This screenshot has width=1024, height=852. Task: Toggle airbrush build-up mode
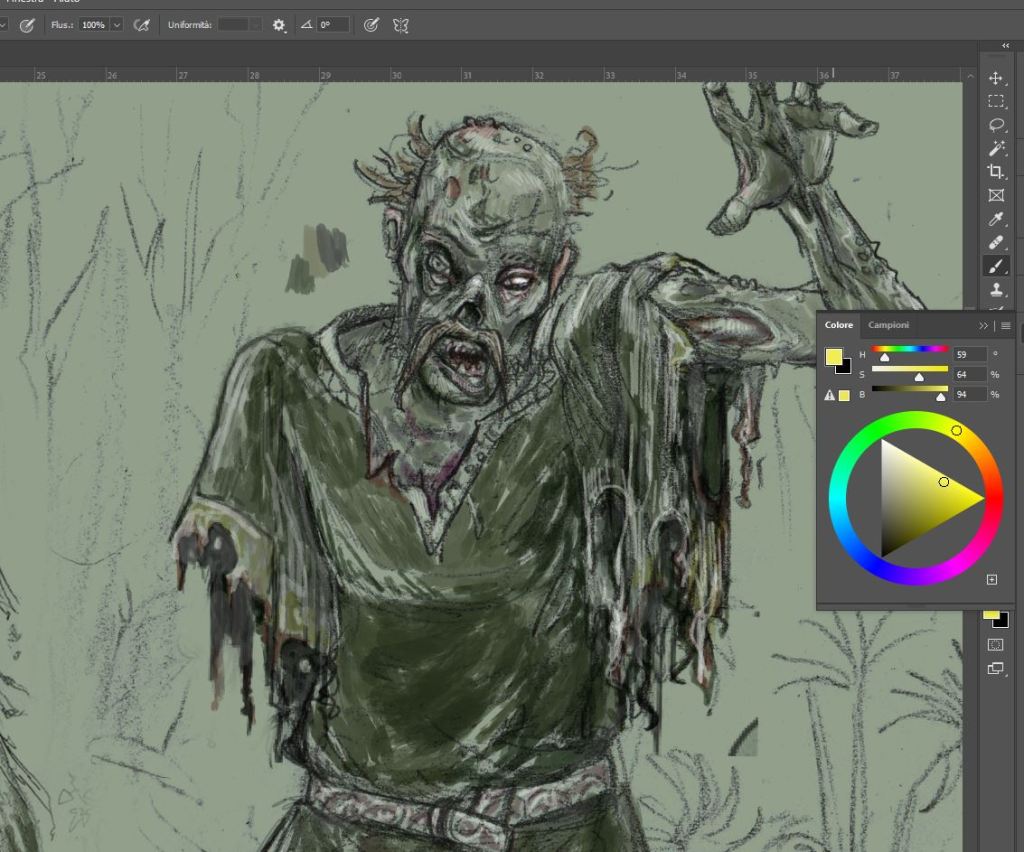tap(142, 25)
